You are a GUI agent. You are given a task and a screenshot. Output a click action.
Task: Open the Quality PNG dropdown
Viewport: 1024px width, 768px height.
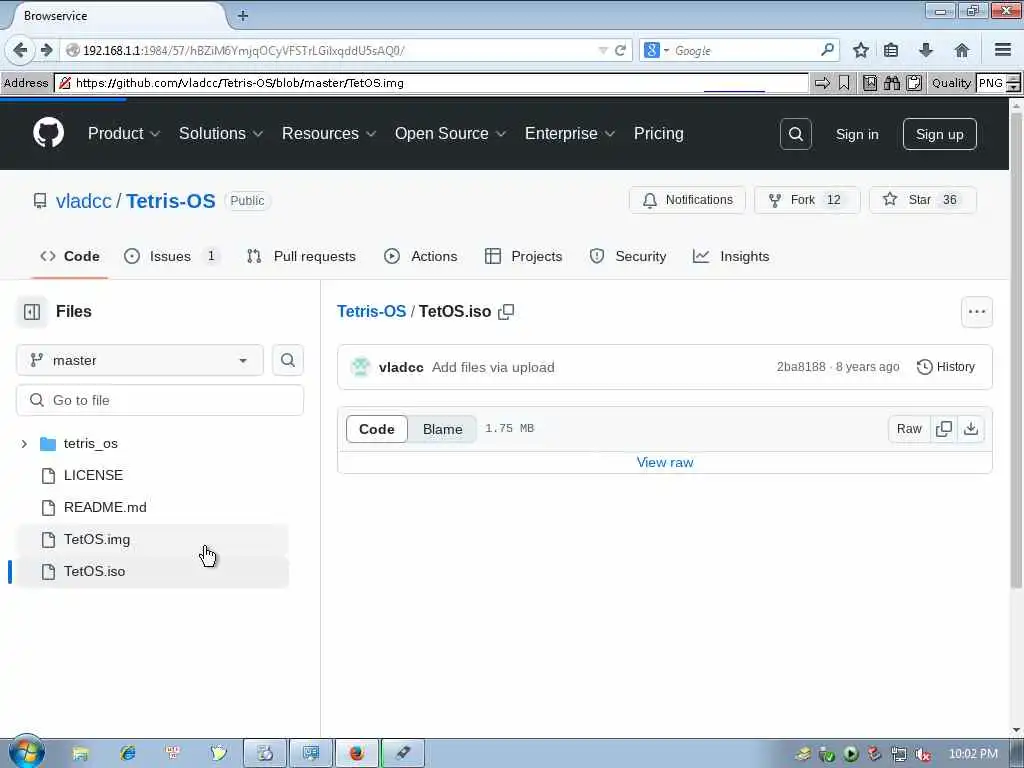(x=998, y=83)
